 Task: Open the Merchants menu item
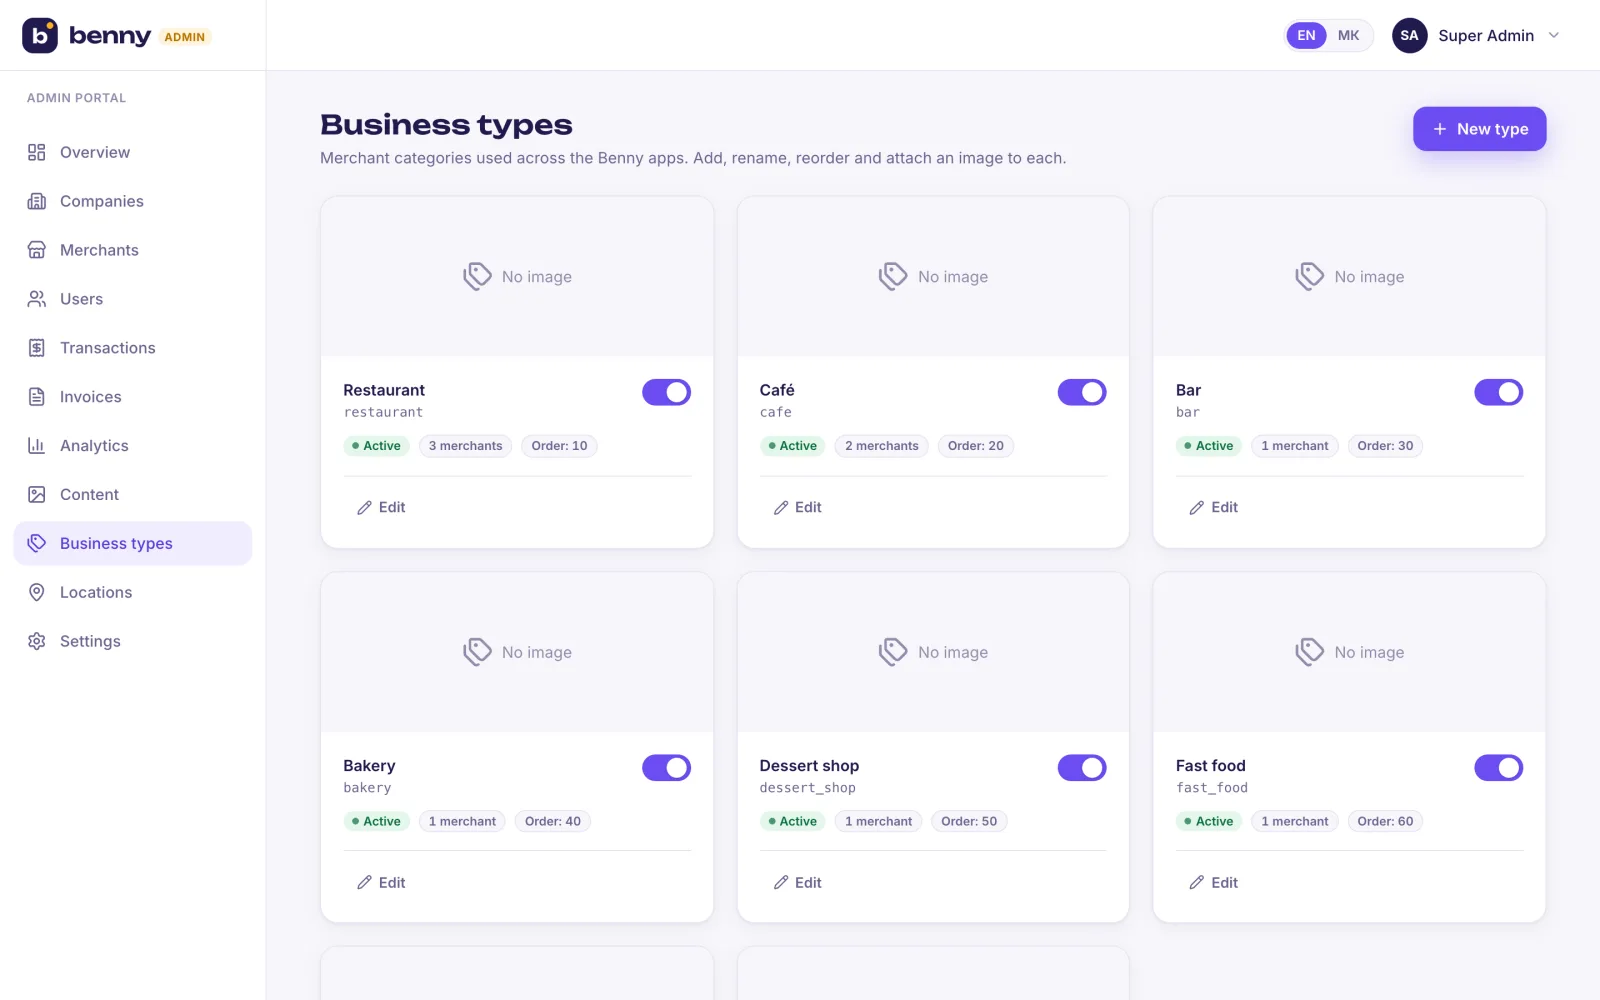(x=133, y=250)
